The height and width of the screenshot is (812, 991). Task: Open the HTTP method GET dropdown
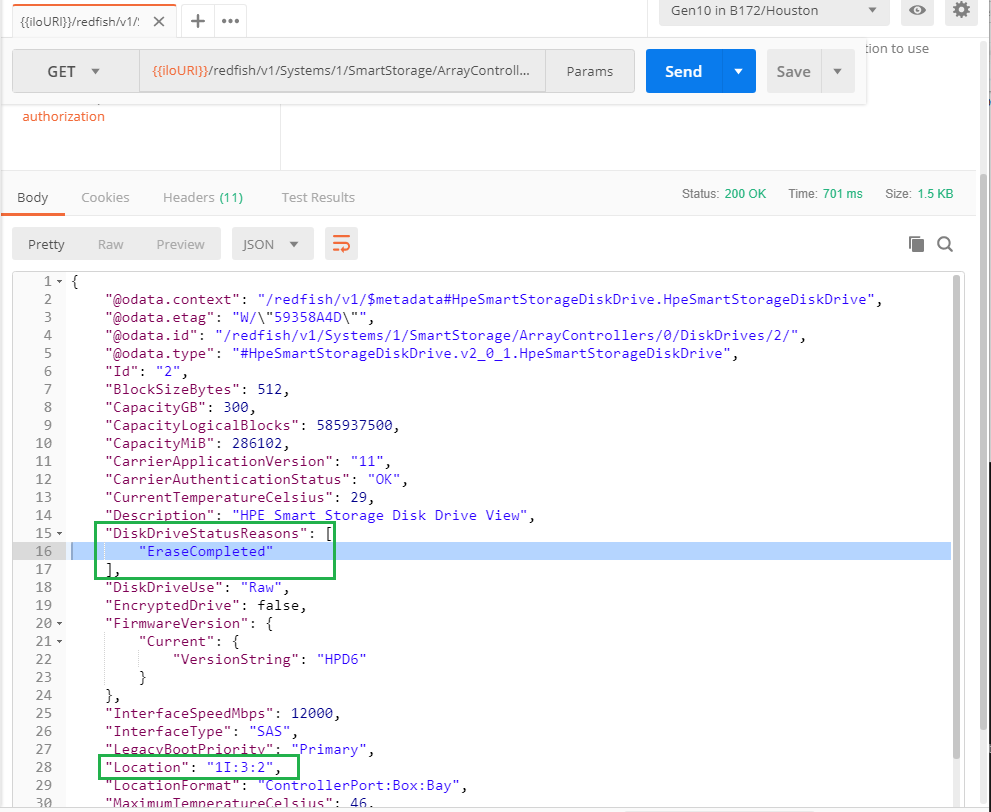(x=75, y=71)
